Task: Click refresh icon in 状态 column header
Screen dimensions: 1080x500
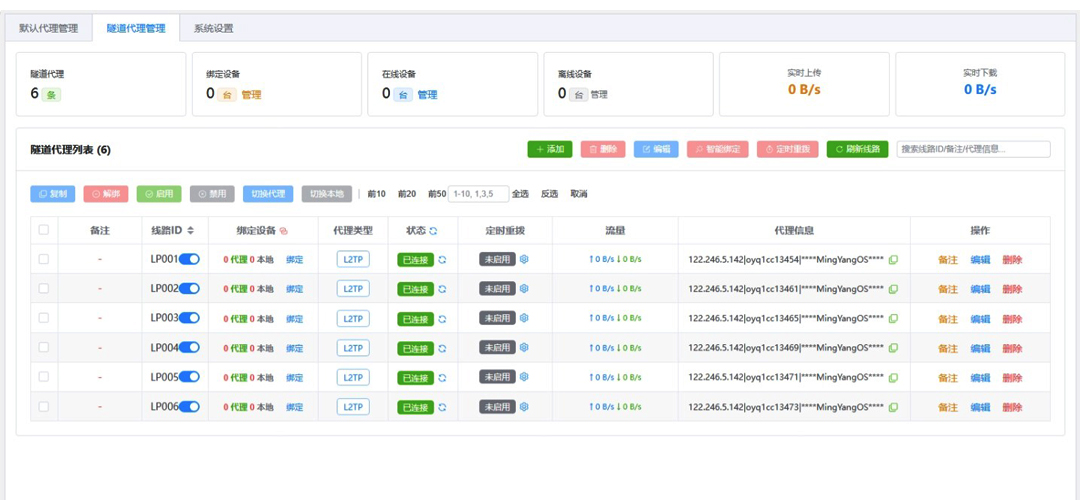Action: pos(433,231)
